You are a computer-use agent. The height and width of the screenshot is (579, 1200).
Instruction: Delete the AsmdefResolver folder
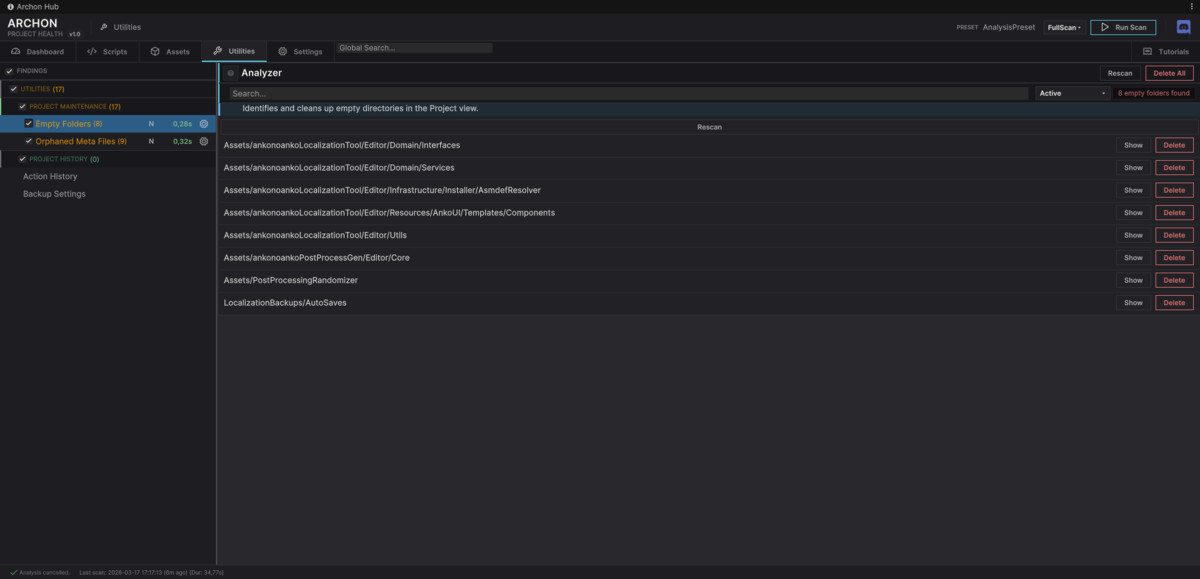click(x=1174, y=190)
